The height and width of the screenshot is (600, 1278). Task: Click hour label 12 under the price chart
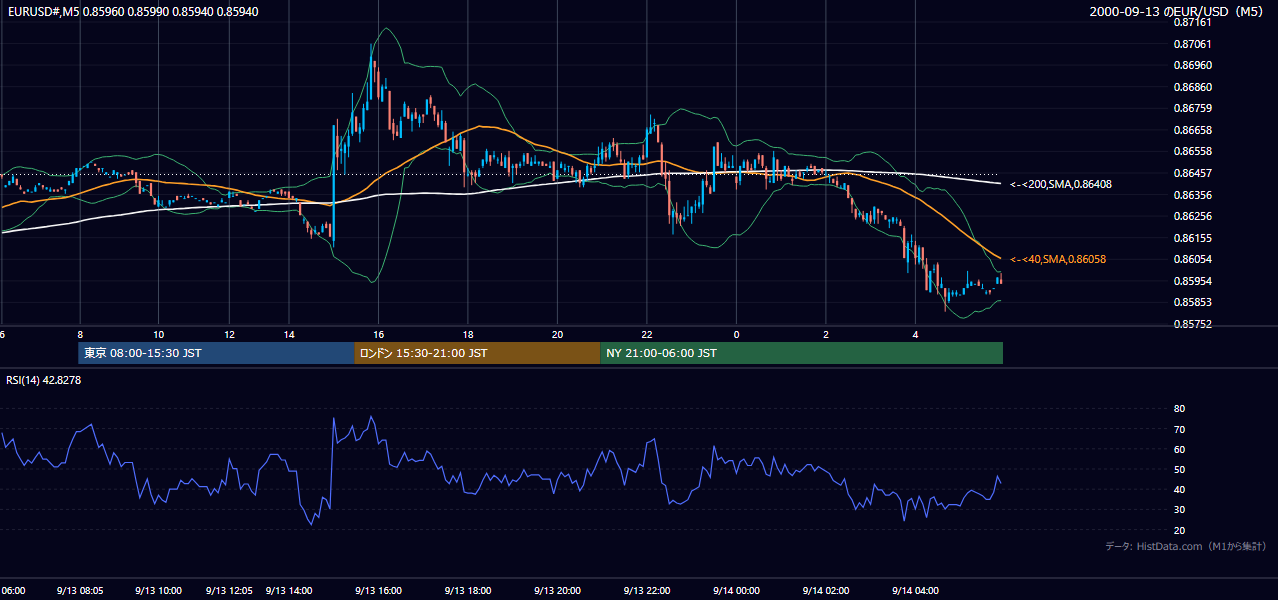(x=230, y=334)
